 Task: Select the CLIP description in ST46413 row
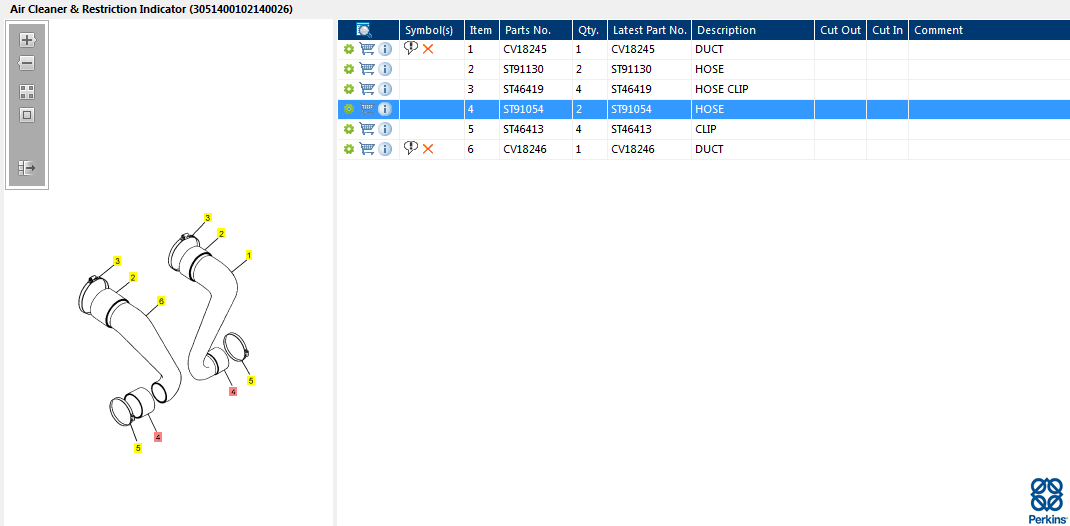pyautogui.click(x=753, y=129)
